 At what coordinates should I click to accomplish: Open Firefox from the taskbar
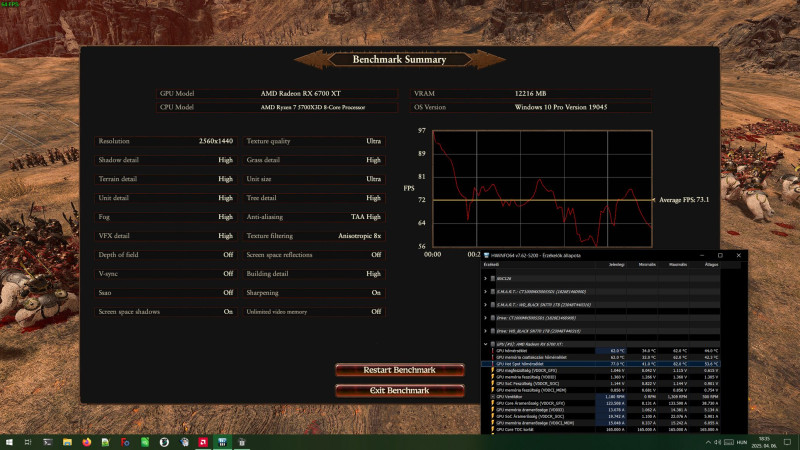tap(86, 442)
